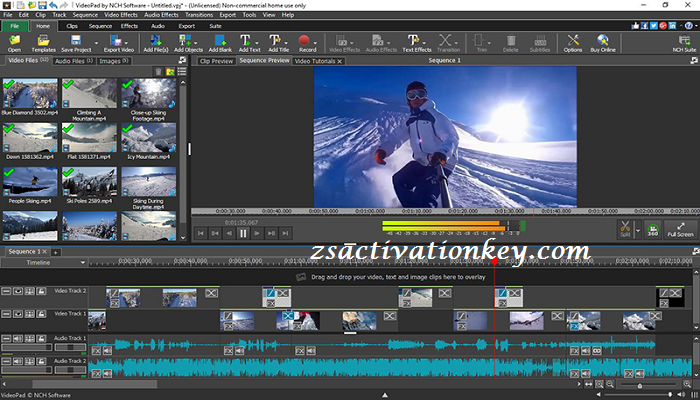The image size is (700, 400).
Task: Toggle lock on Video Track 2
Action: point(41,291)
